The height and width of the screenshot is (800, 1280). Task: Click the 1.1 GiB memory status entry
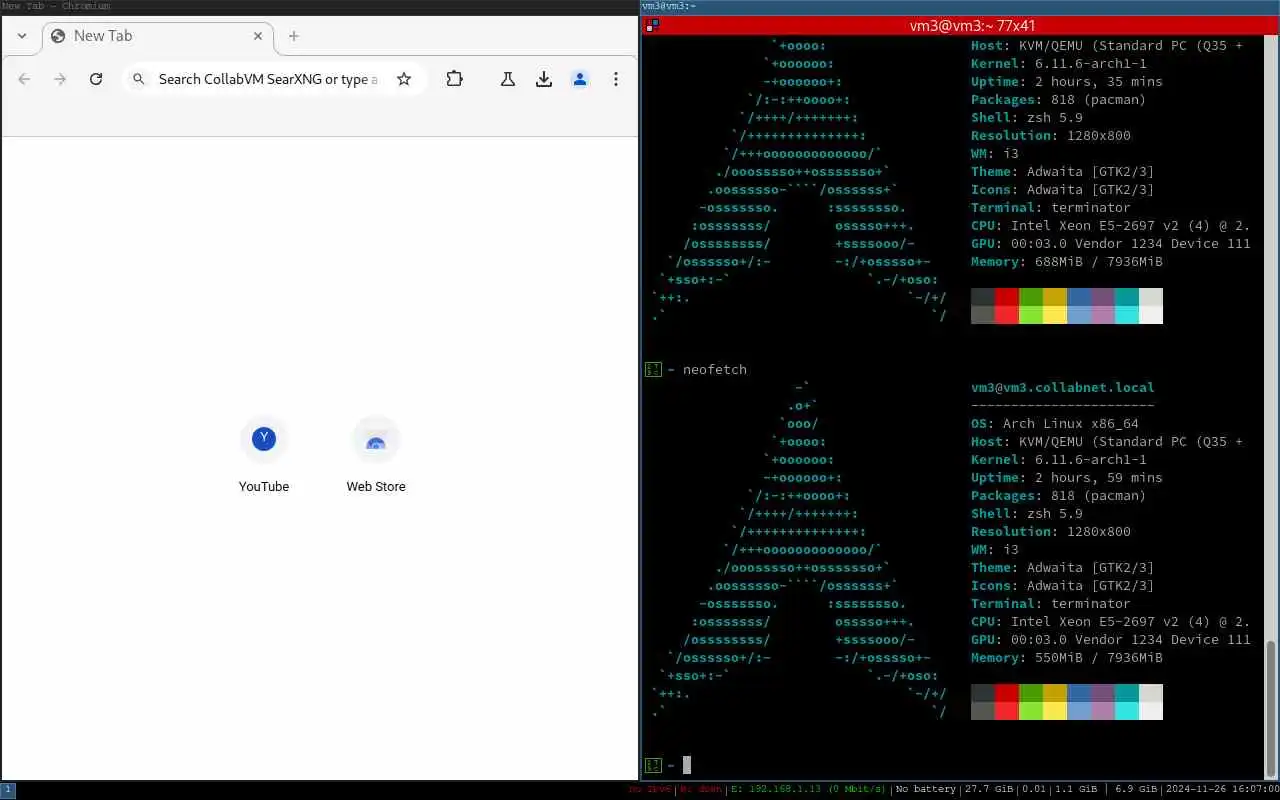pyautogui.click(x=1076, y=790)
